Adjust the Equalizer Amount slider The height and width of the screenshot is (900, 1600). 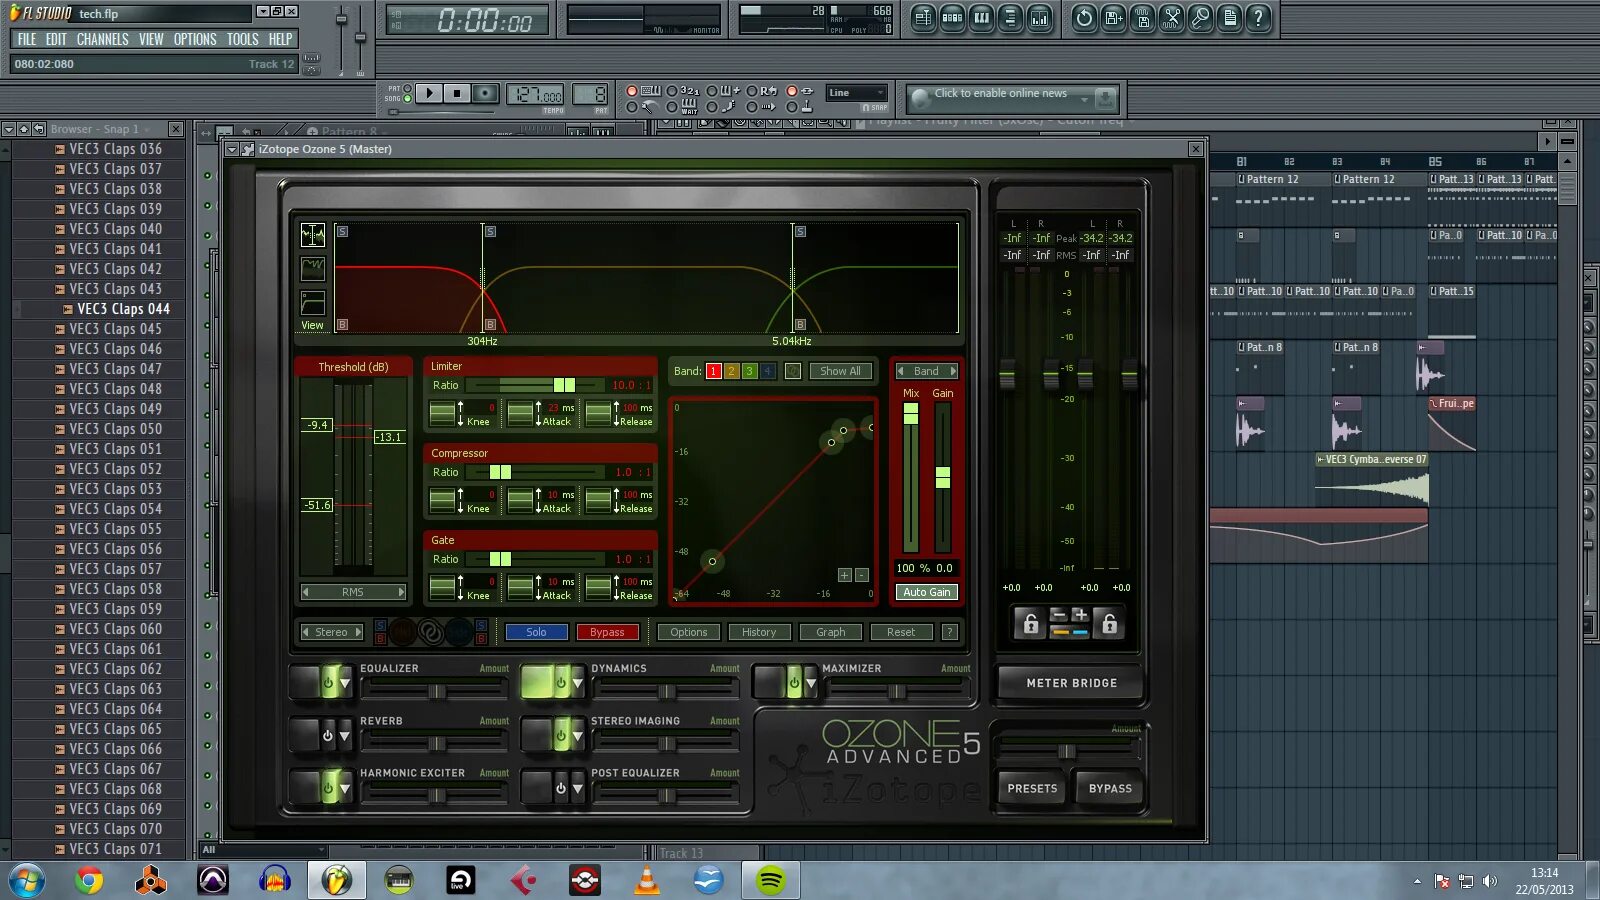(x=436, y=691)
